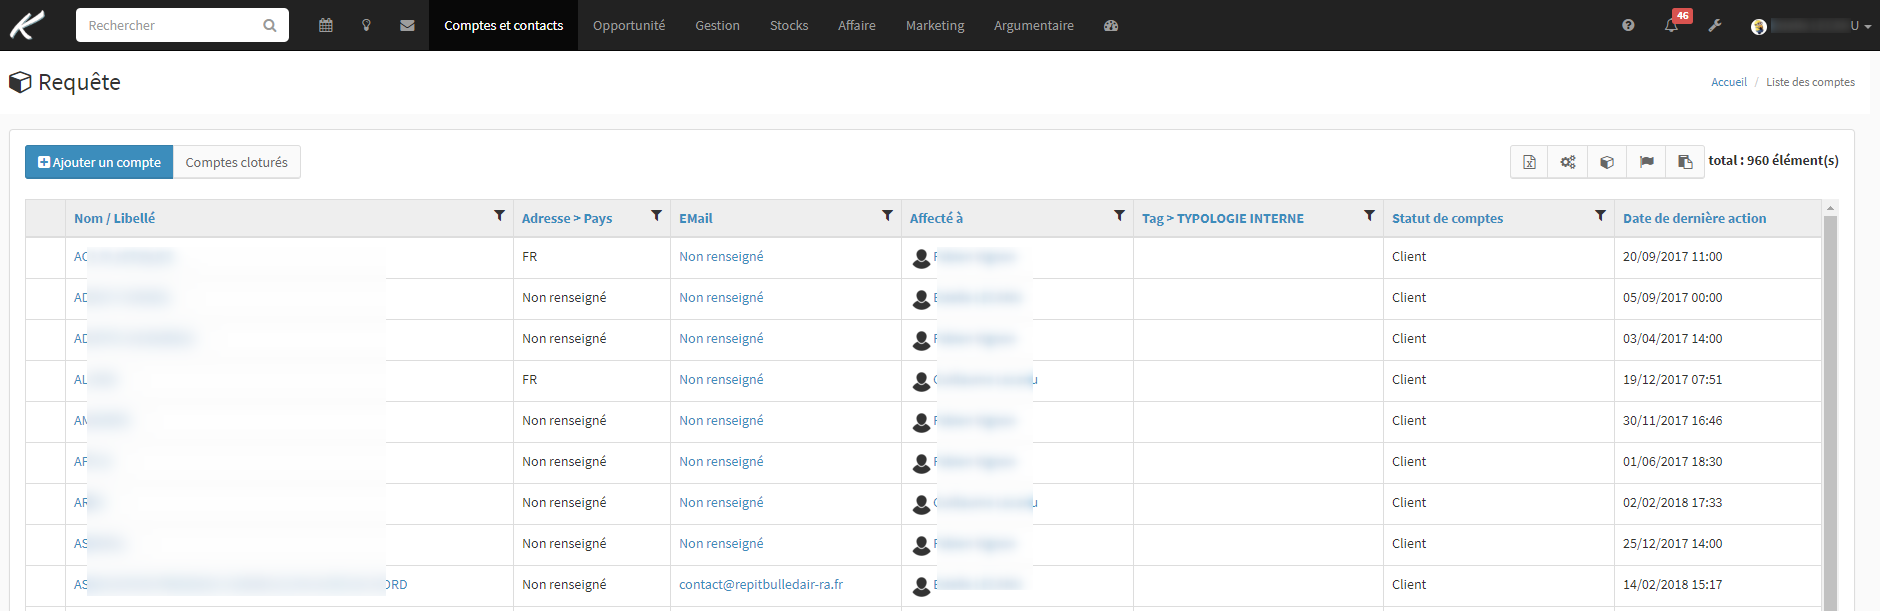Viewport: 1880px width, 611px height.
Task: Click the application logo in top-left corner
Action: [x=27, y=25]
